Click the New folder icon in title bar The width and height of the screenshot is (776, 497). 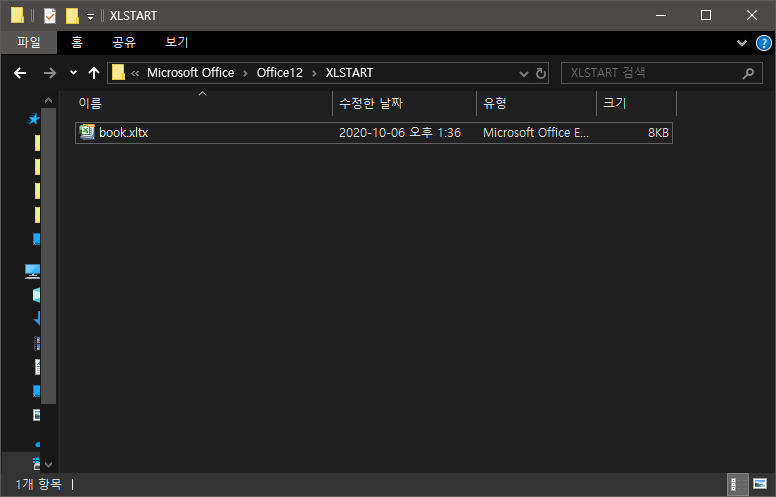click(72, 16)
